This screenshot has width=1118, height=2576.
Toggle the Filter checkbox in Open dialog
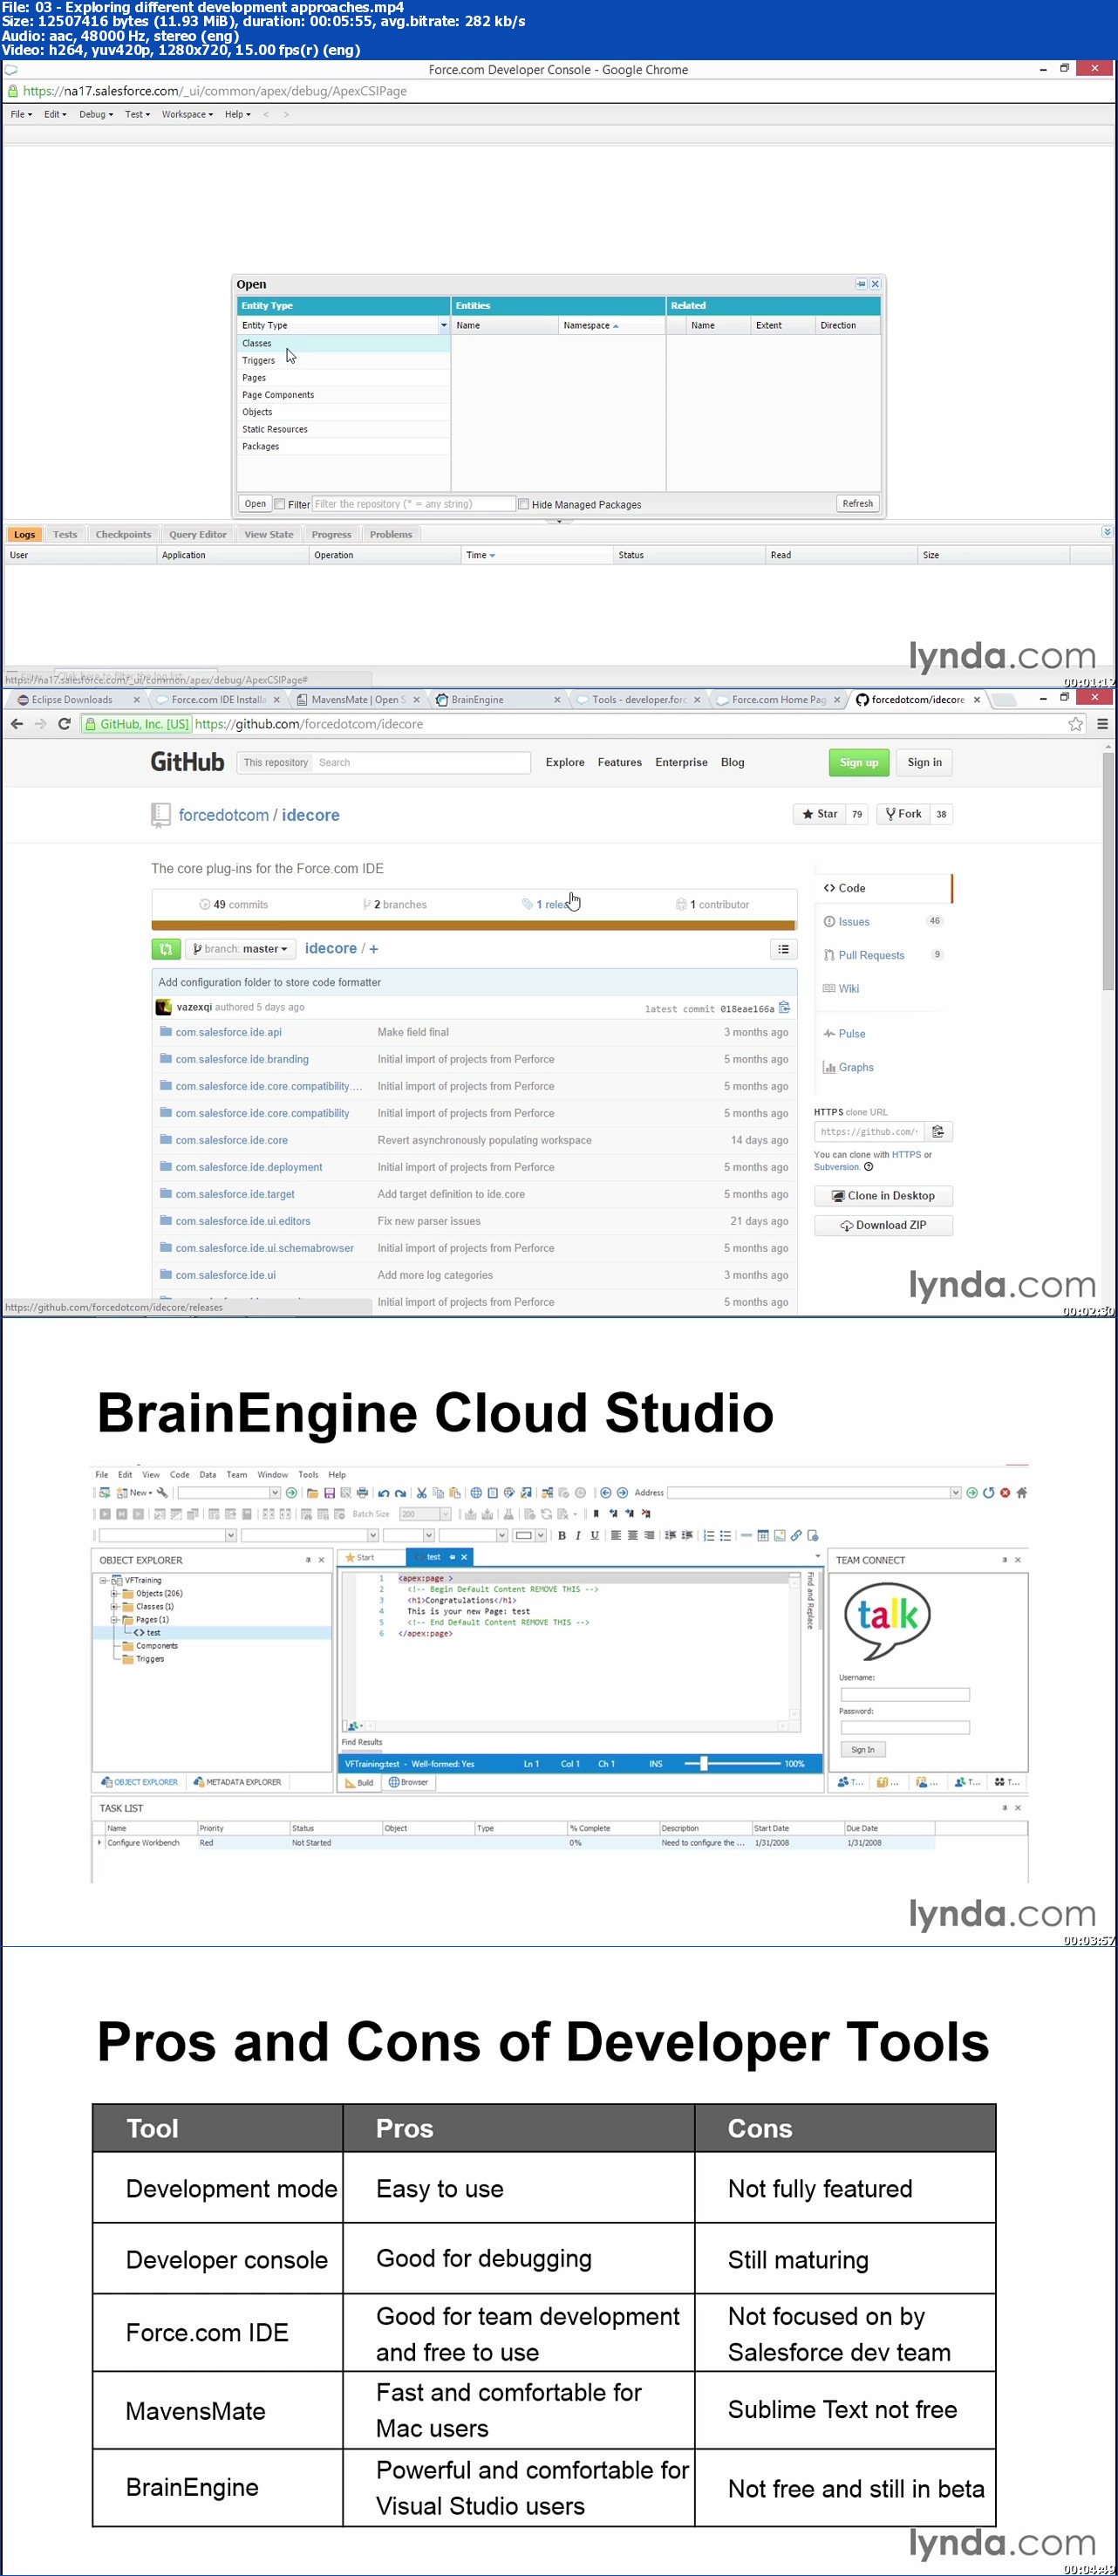tap(280, 504)
